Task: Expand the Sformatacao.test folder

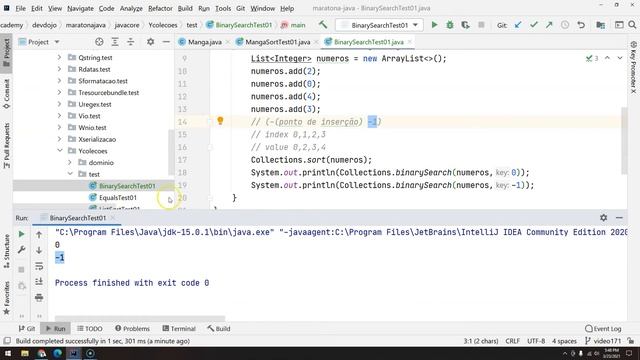Action: [x=60, y=80]
